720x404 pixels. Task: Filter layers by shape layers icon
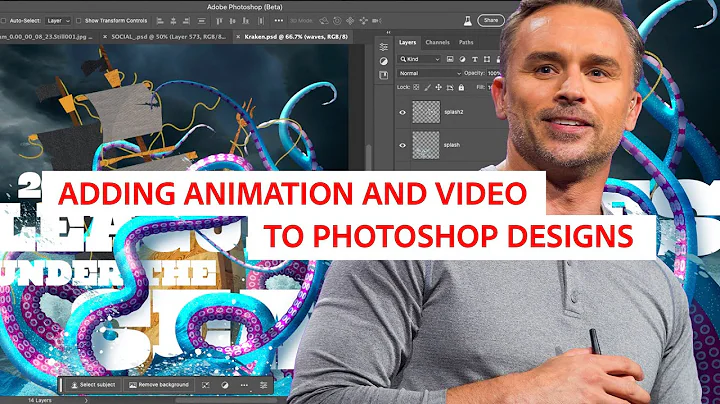tap(487, 59)
